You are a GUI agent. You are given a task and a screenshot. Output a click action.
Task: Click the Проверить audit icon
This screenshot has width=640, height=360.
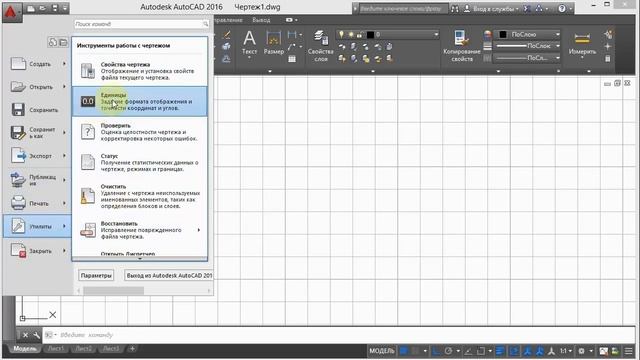(x=88, y=132)
